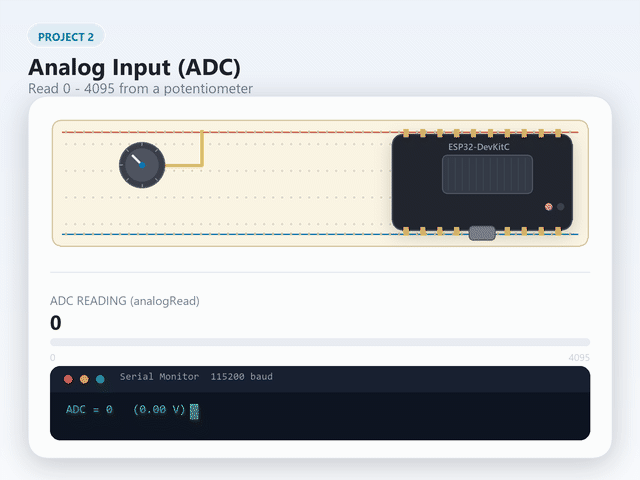Click the red dot in Serial Monitor header
The height and width of the screenshot is (480, 640).
[68, 379]
